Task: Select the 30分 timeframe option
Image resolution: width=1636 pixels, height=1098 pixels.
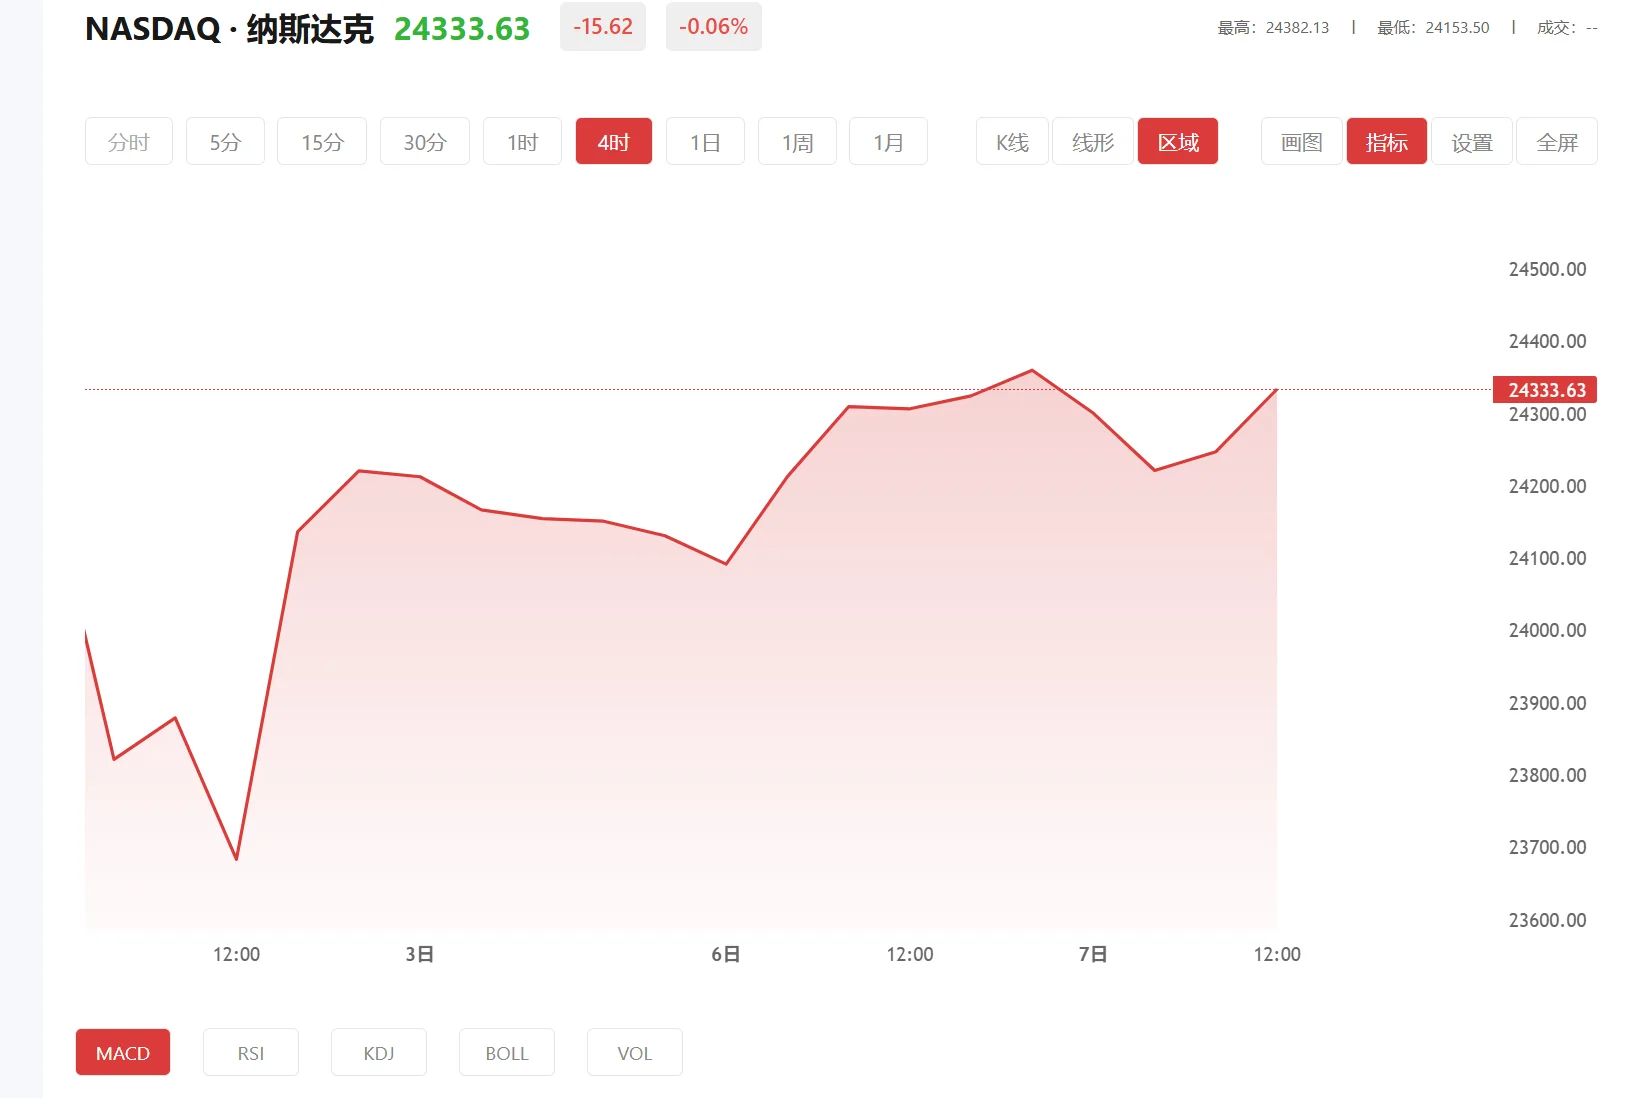Action: (424, 141)
